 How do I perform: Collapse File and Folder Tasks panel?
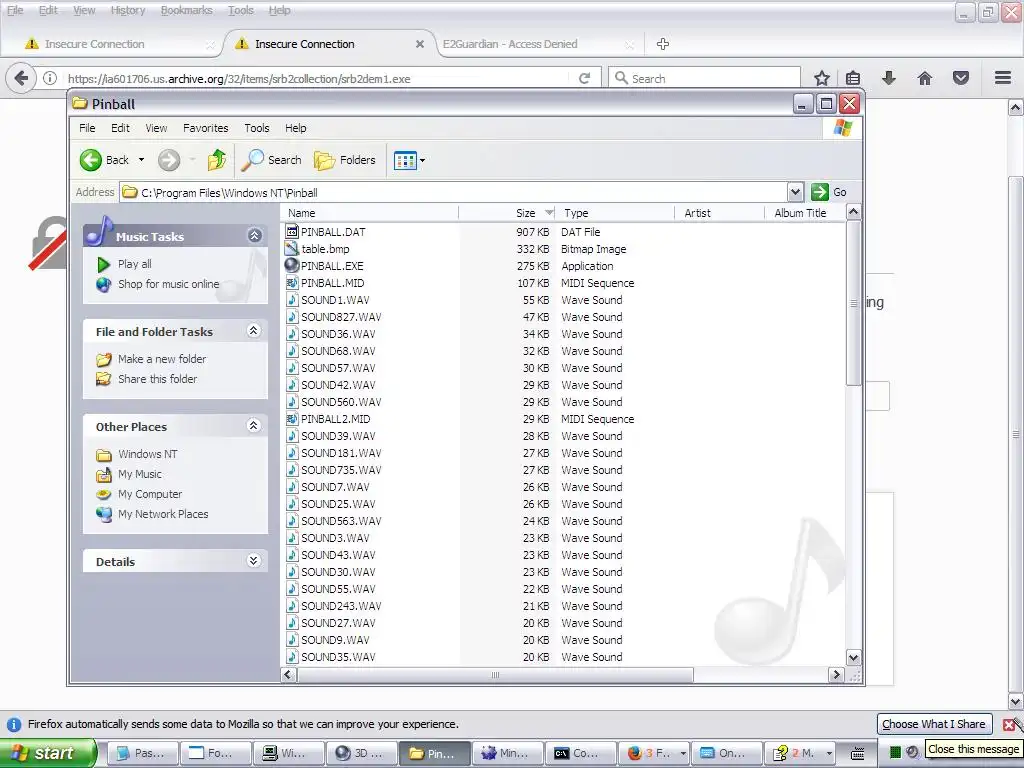[x=253, y=330]
